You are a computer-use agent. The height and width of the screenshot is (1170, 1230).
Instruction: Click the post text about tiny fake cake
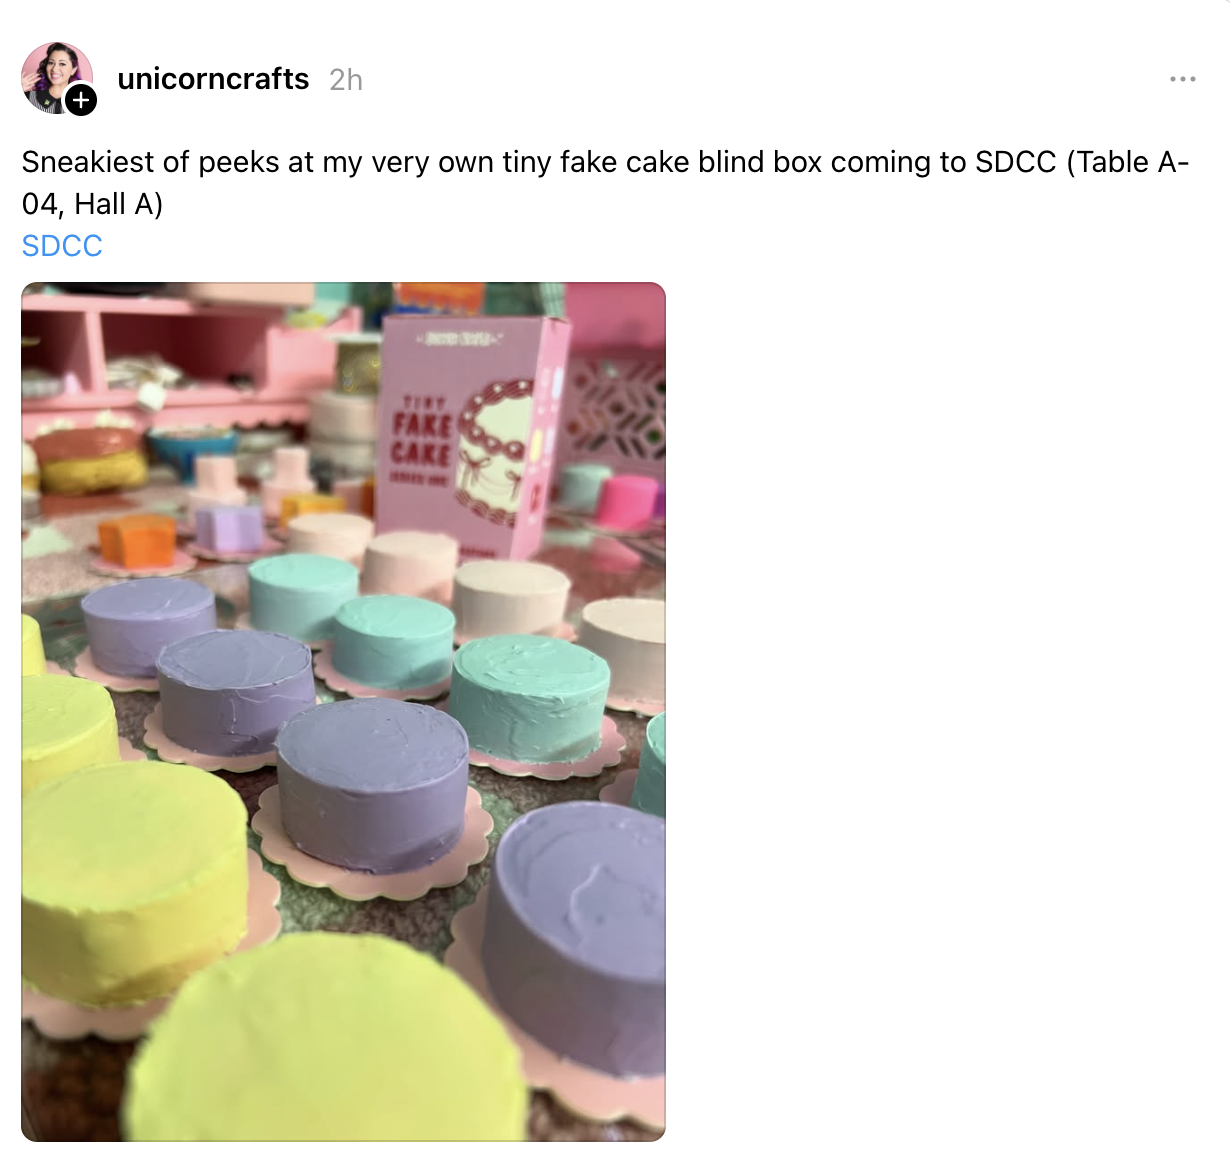(605, 183)
